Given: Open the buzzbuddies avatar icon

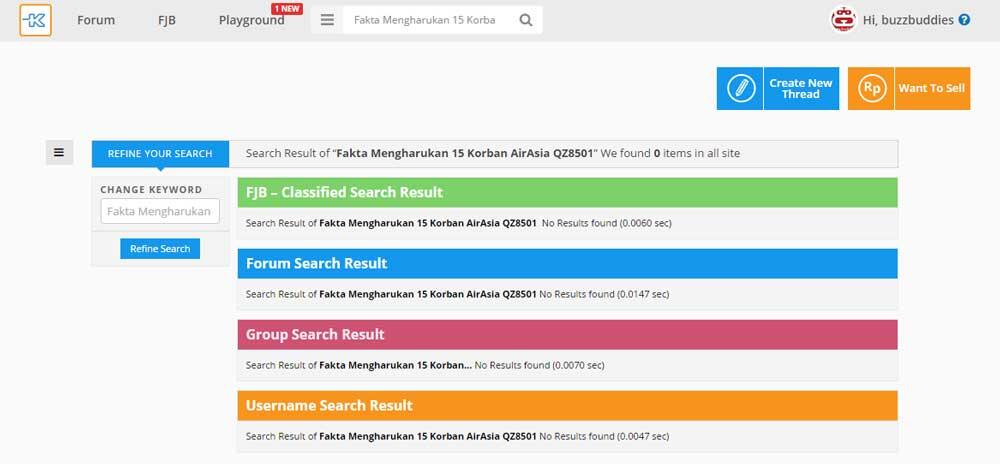Looking at the screenshot, I should [843, 20].
